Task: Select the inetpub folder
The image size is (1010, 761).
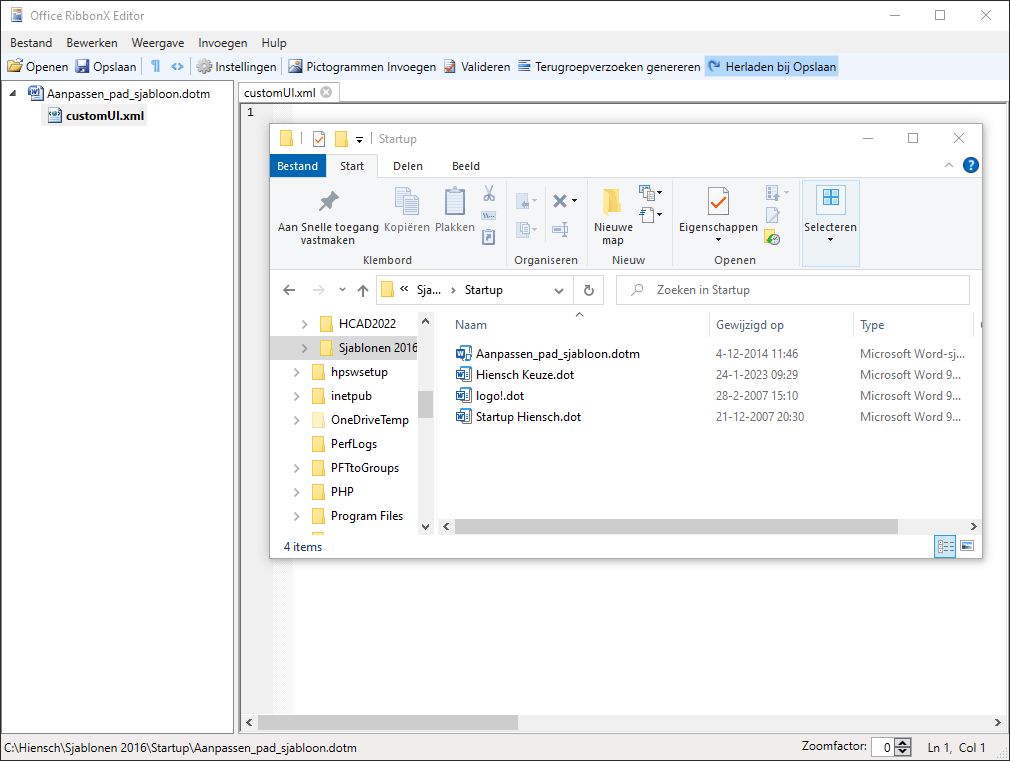Action: (351, 396)
